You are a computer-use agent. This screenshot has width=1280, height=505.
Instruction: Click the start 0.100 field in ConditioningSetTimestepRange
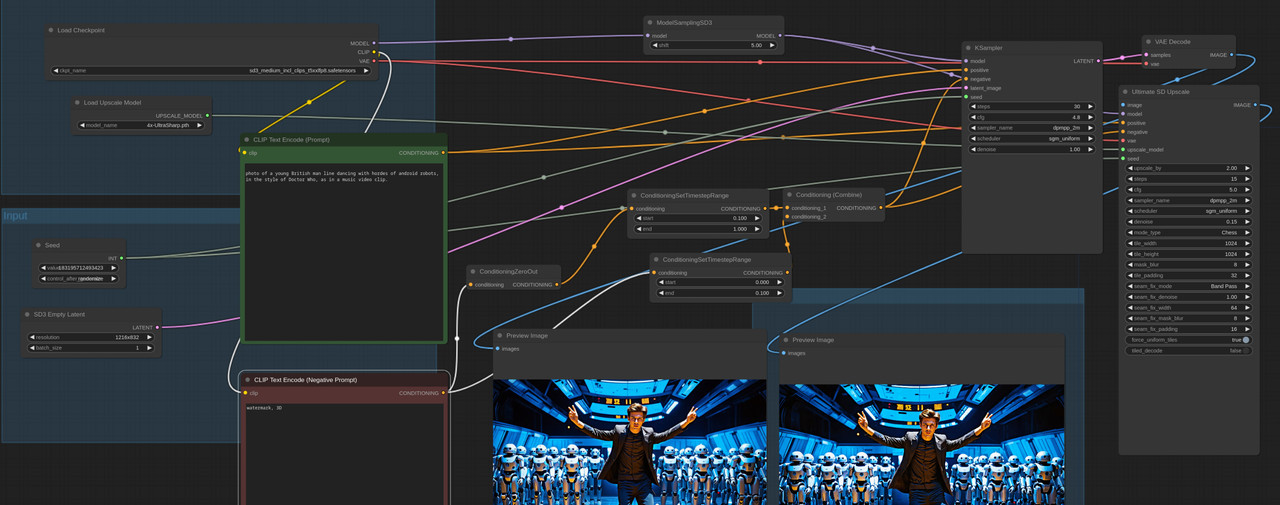click(698, 218)
